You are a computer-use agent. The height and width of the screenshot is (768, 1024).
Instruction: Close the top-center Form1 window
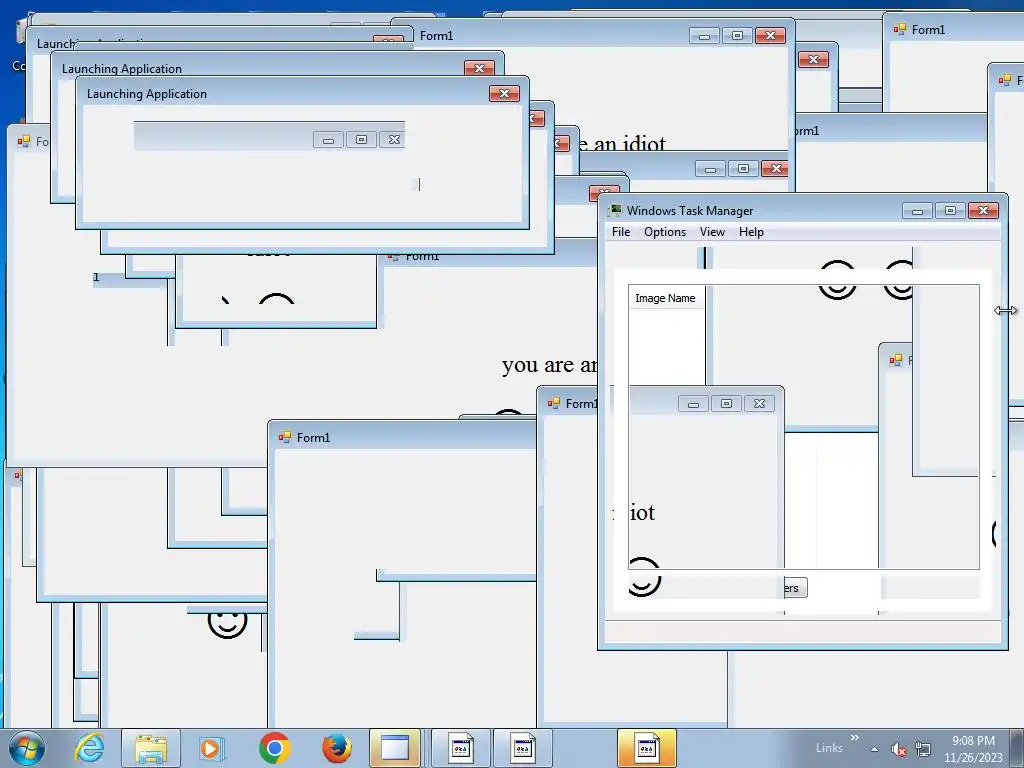[x=770, y=35]
